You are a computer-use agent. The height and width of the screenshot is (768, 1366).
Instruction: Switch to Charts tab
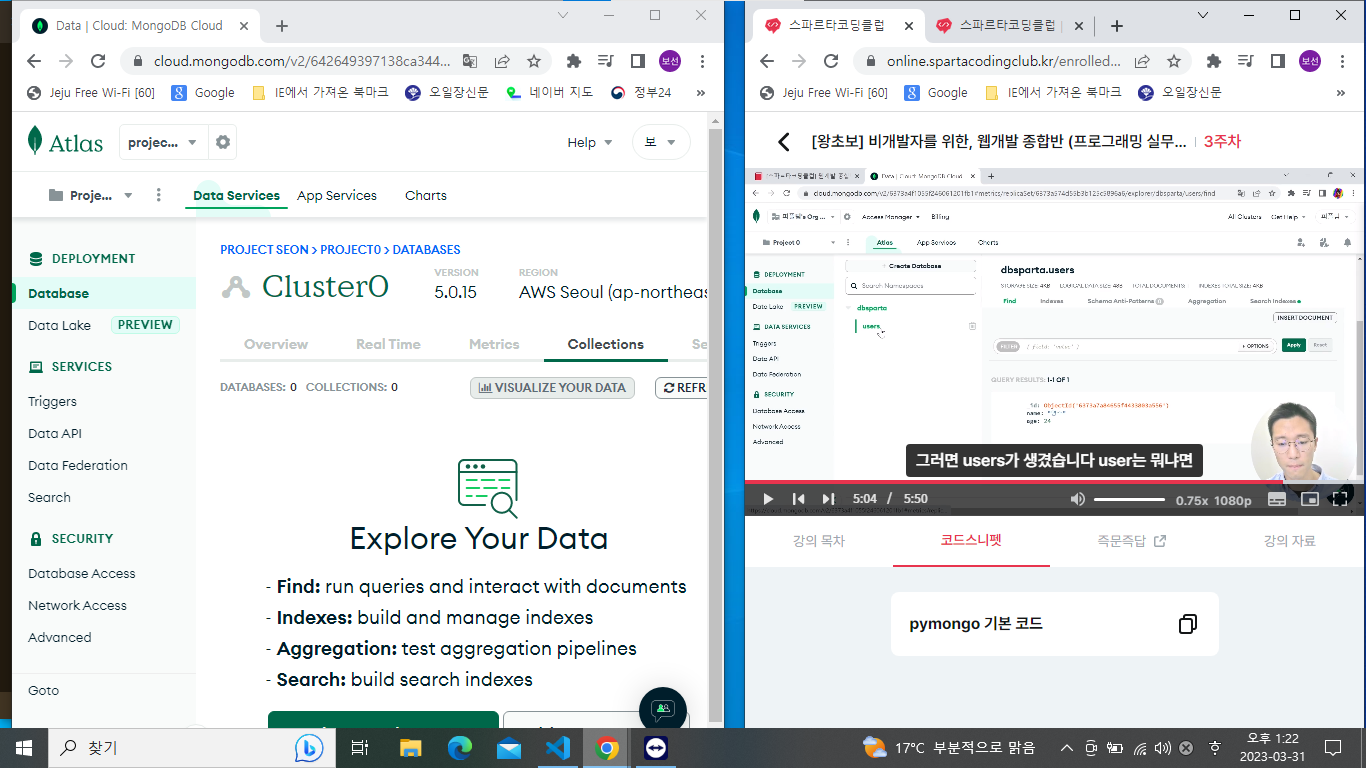coord(426,195)
